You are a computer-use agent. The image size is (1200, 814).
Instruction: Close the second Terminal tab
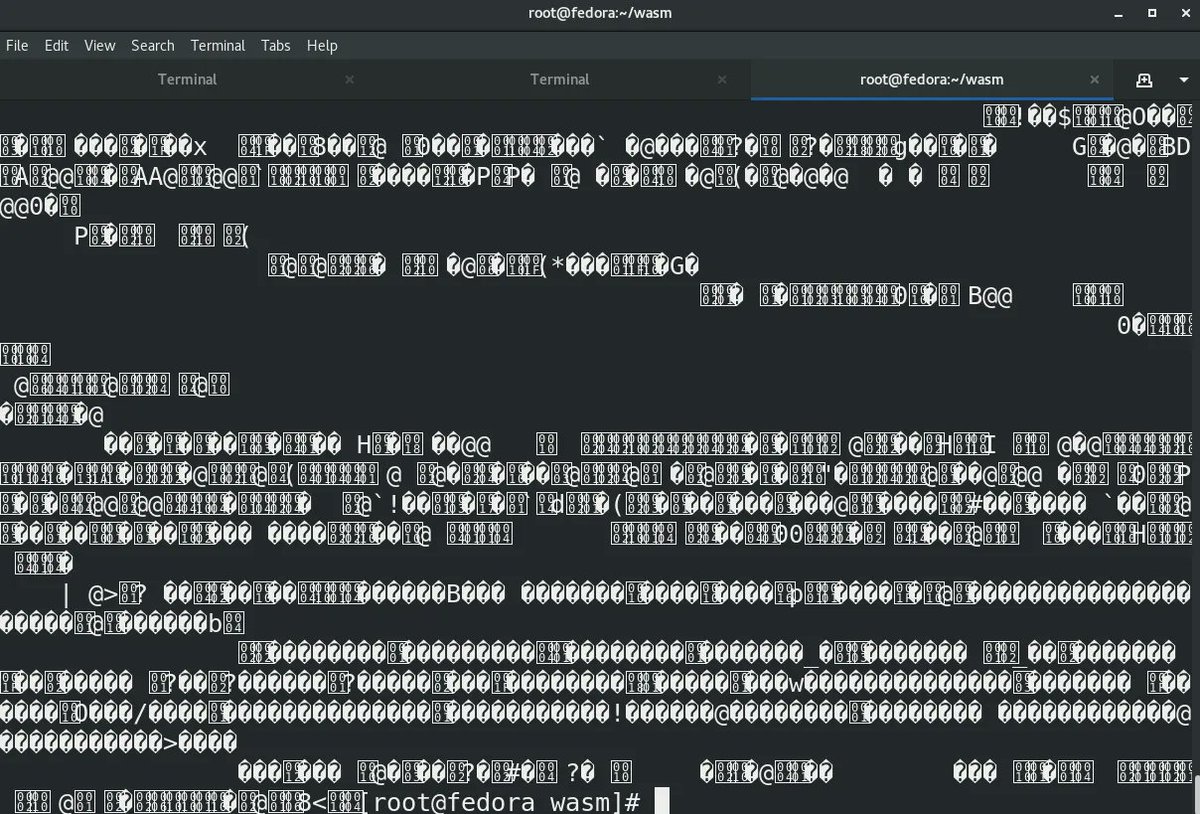tap(722, 80)
